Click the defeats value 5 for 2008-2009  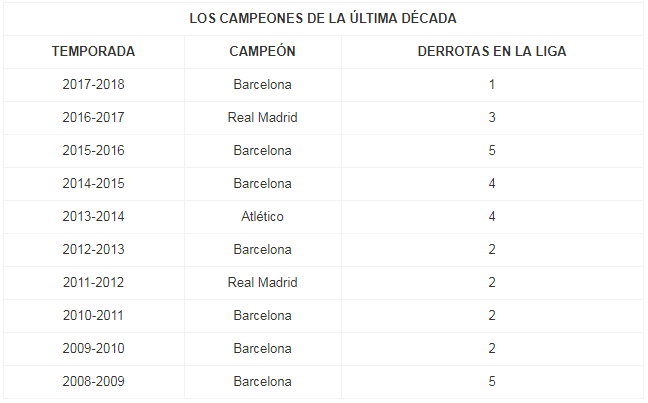492,381
